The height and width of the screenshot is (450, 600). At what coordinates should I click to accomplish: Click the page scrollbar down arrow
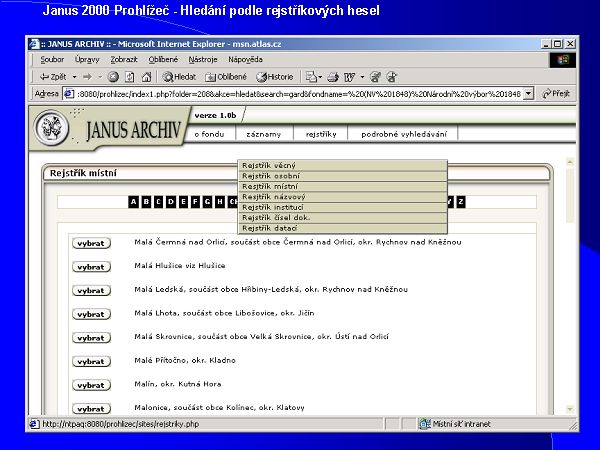click(570, 409)
